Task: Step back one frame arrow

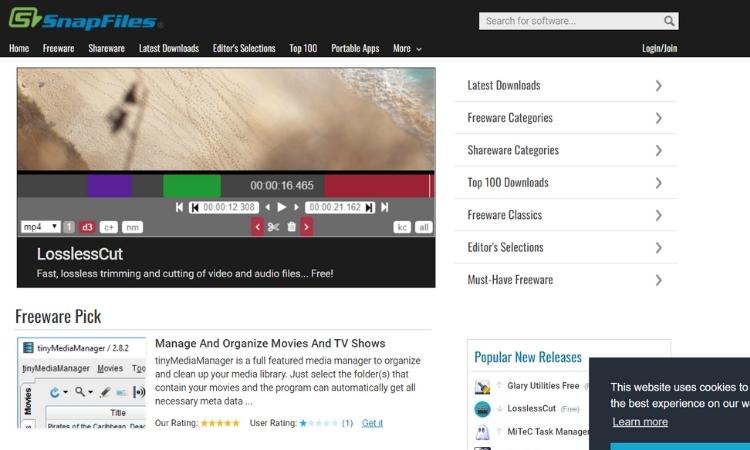Action: [x=267, y=207]
